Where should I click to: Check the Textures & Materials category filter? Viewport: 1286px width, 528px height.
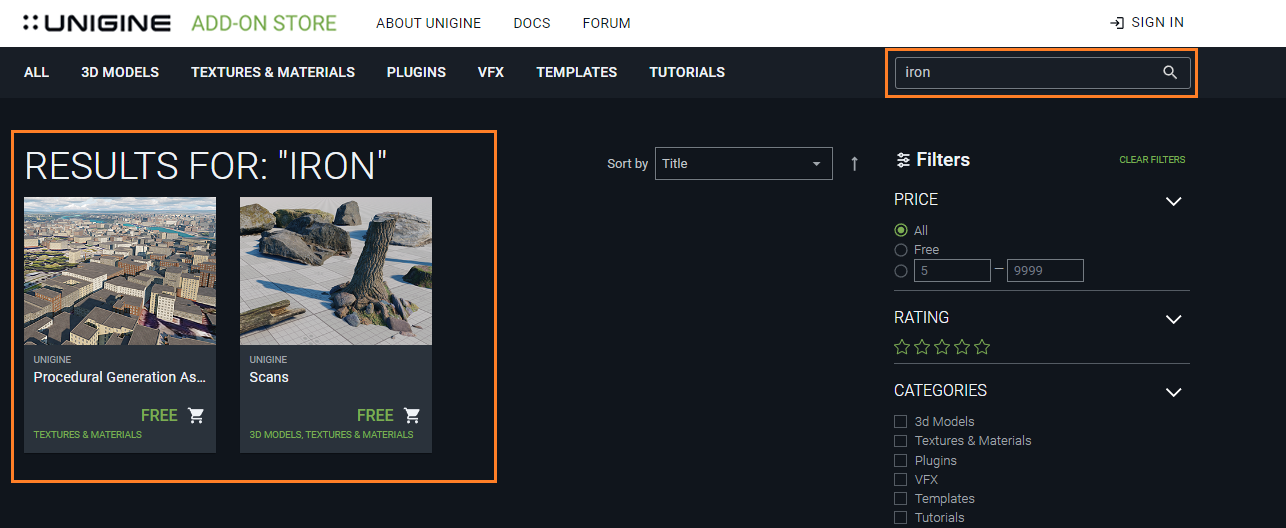pyautogui.click(x=901, y=440)
